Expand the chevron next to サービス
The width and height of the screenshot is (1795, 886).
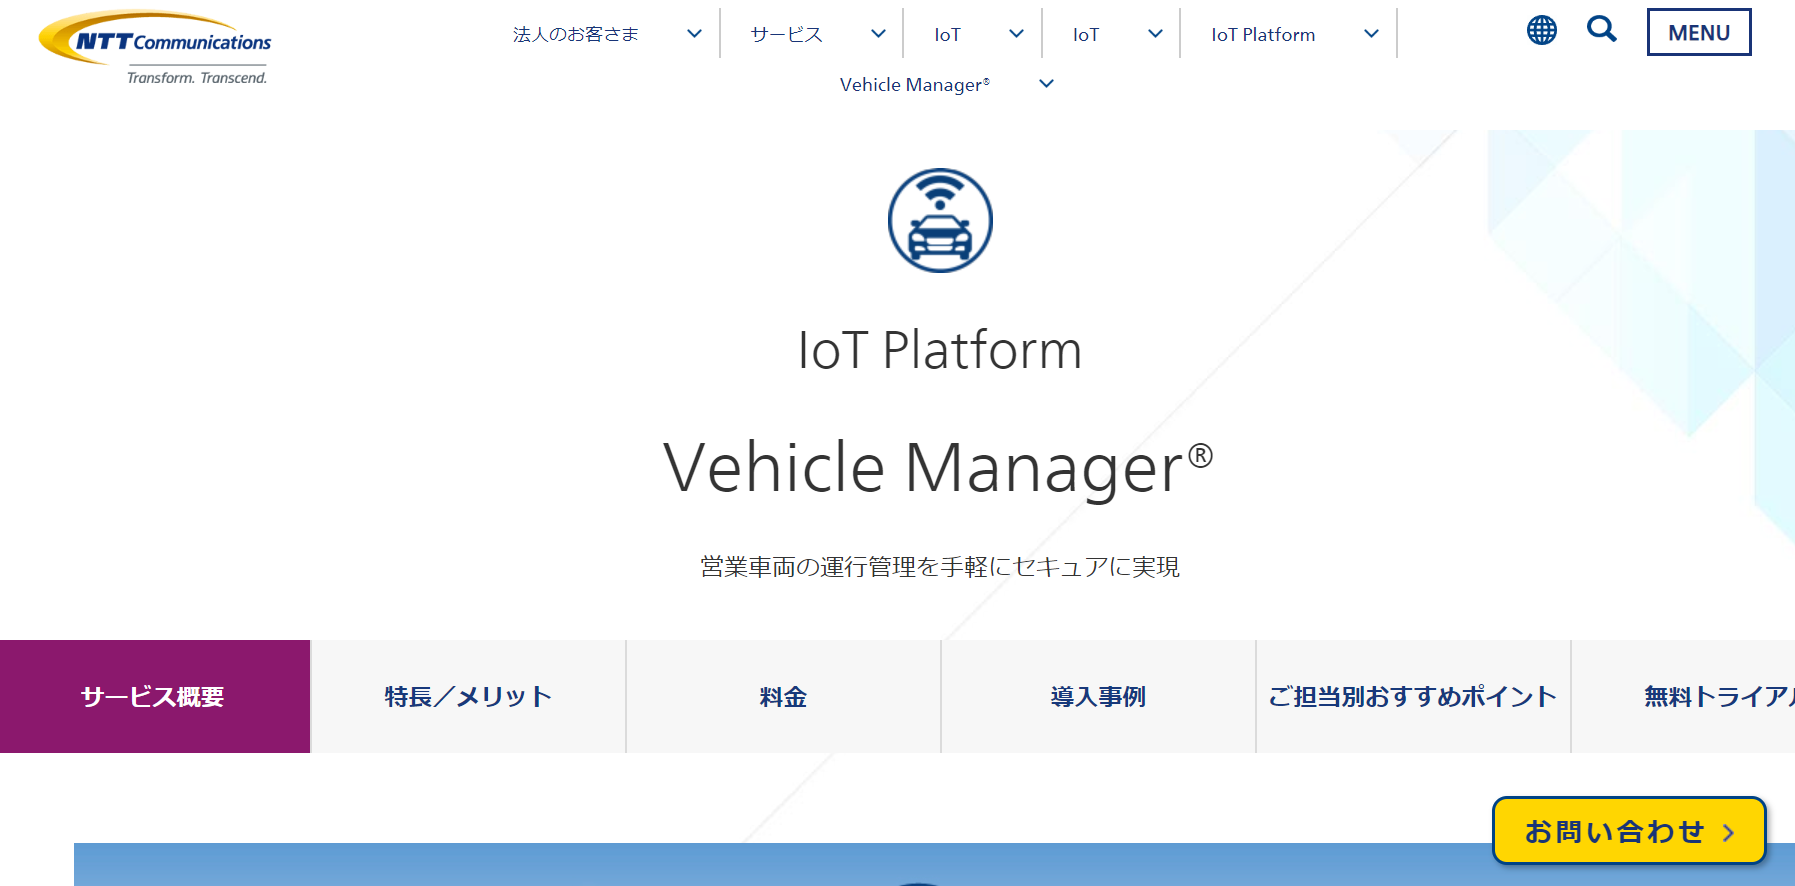click(x=878, y=34)
